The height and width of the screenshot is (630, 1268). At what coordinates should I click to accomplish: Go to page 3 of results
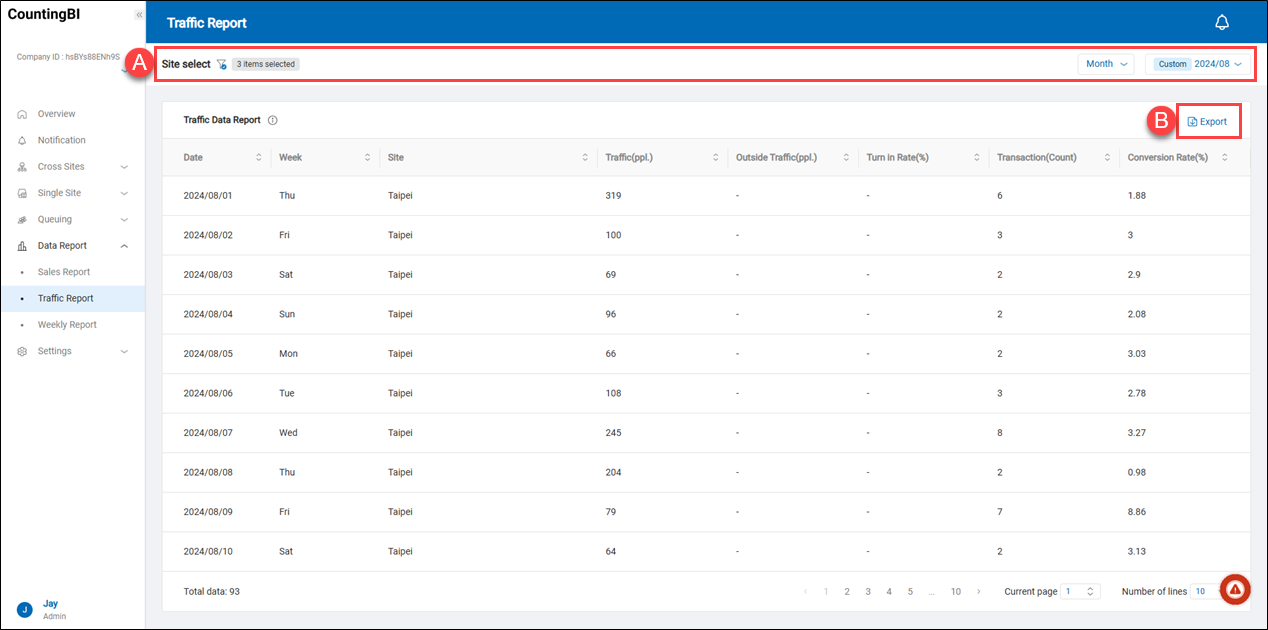pyautogui.click(x=868, y=592)
